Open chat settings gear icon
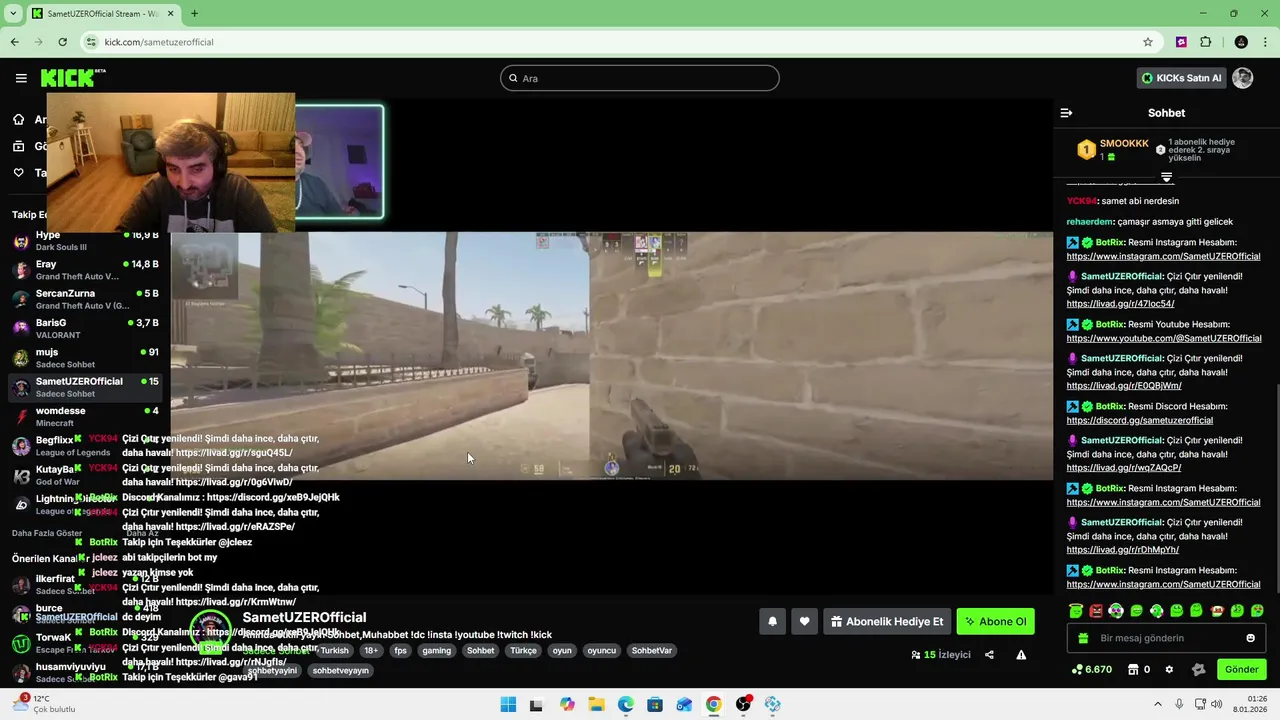The height and width of the screenshot is (720, 1280). click(x=1169, y=669)
